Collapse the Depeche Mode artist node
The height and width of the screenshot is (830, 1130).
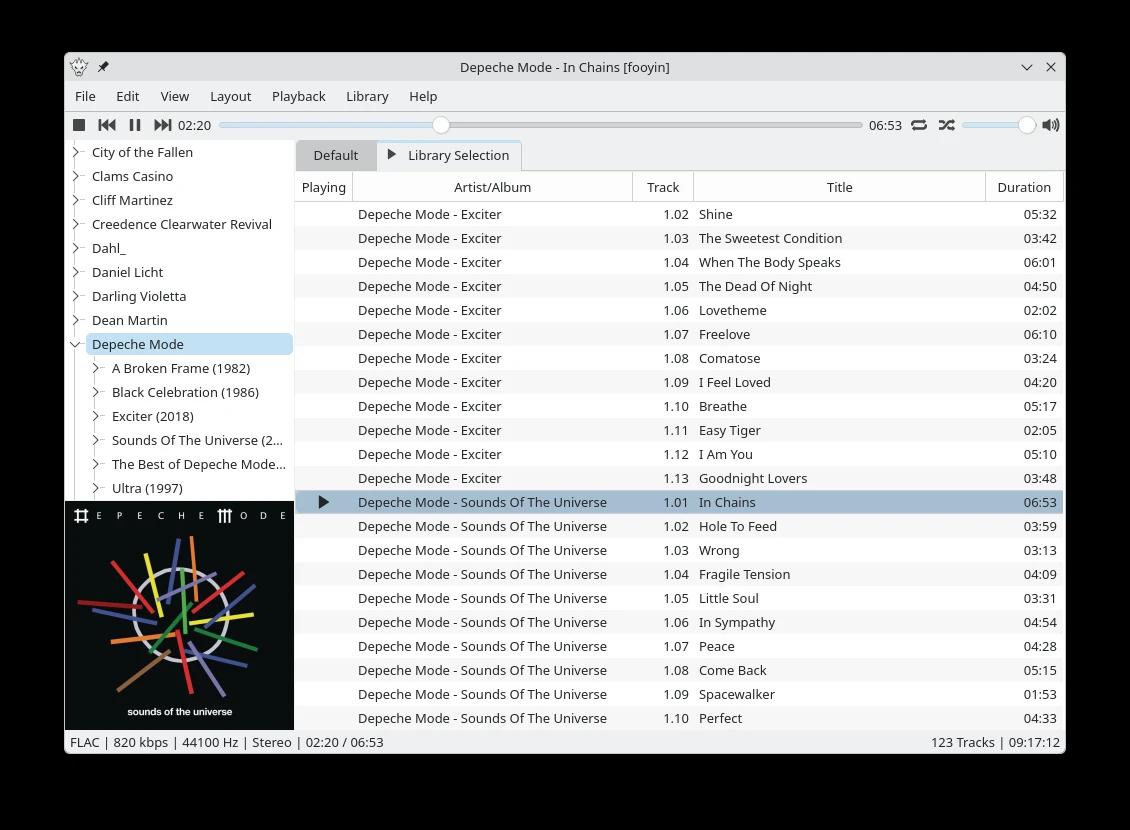click(75, 344)
